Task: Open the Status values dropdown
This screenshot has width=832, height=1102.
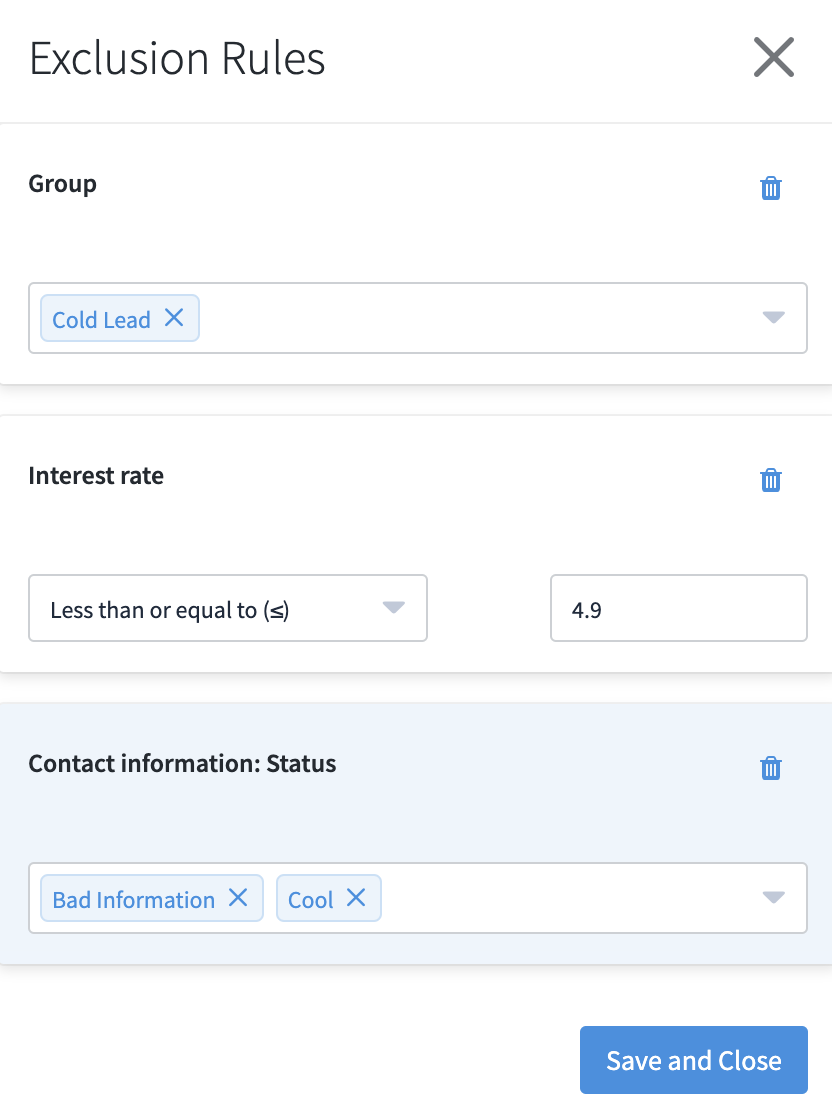Action: pos(772,898)
